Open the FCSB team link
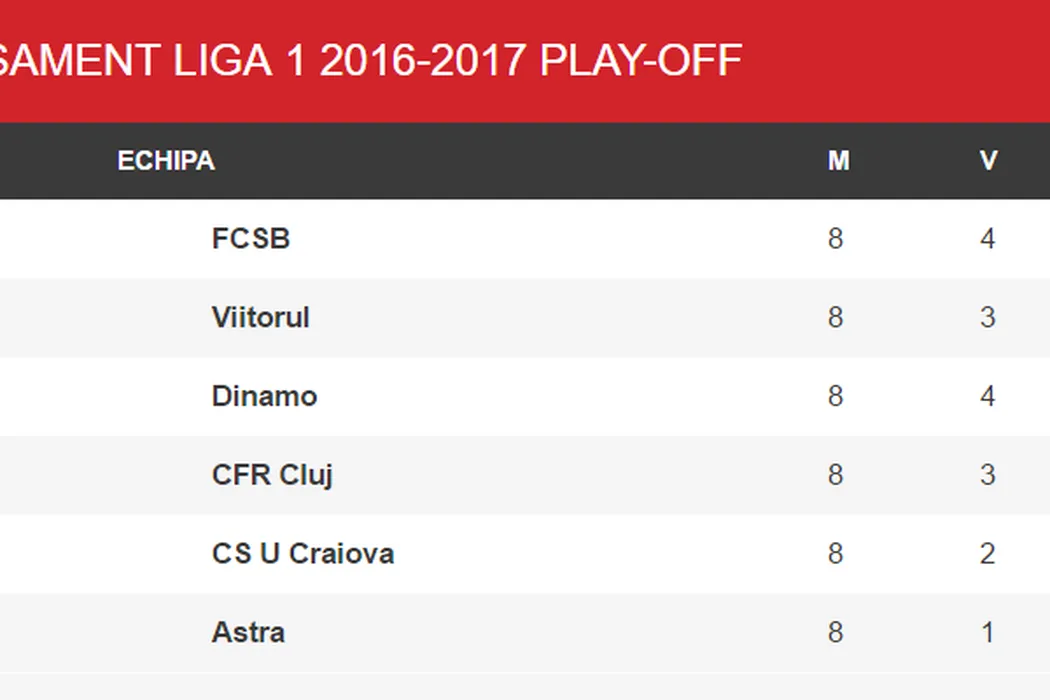Screen dimensions: 1050x700 (251, 239)
